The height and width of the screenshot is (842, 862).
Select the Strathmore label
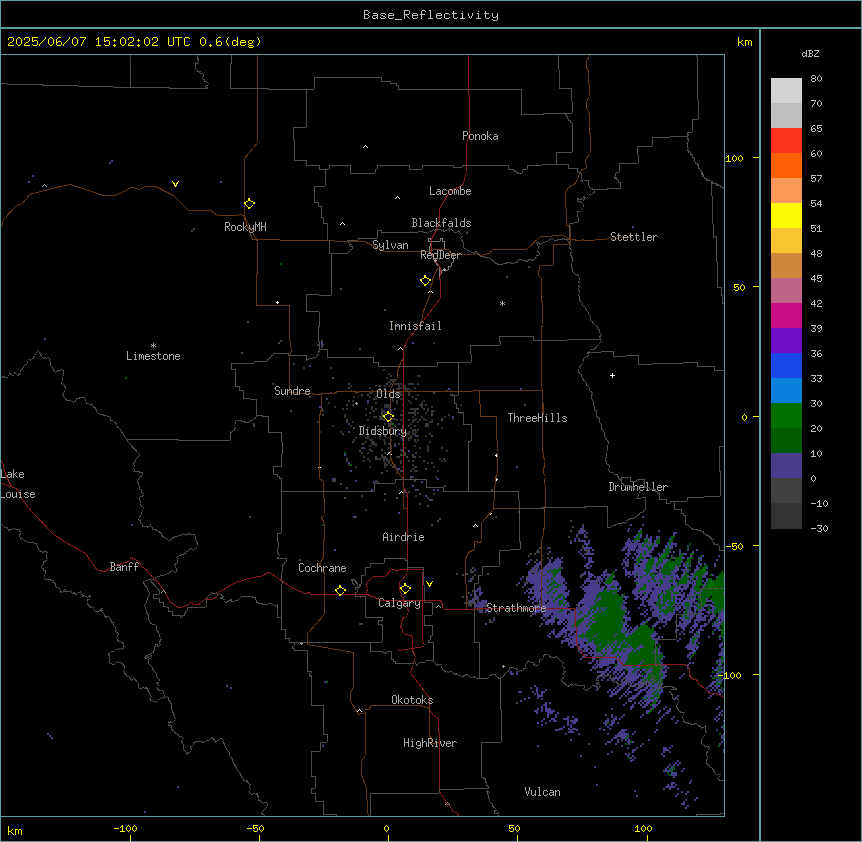click(x=516, y=608)
